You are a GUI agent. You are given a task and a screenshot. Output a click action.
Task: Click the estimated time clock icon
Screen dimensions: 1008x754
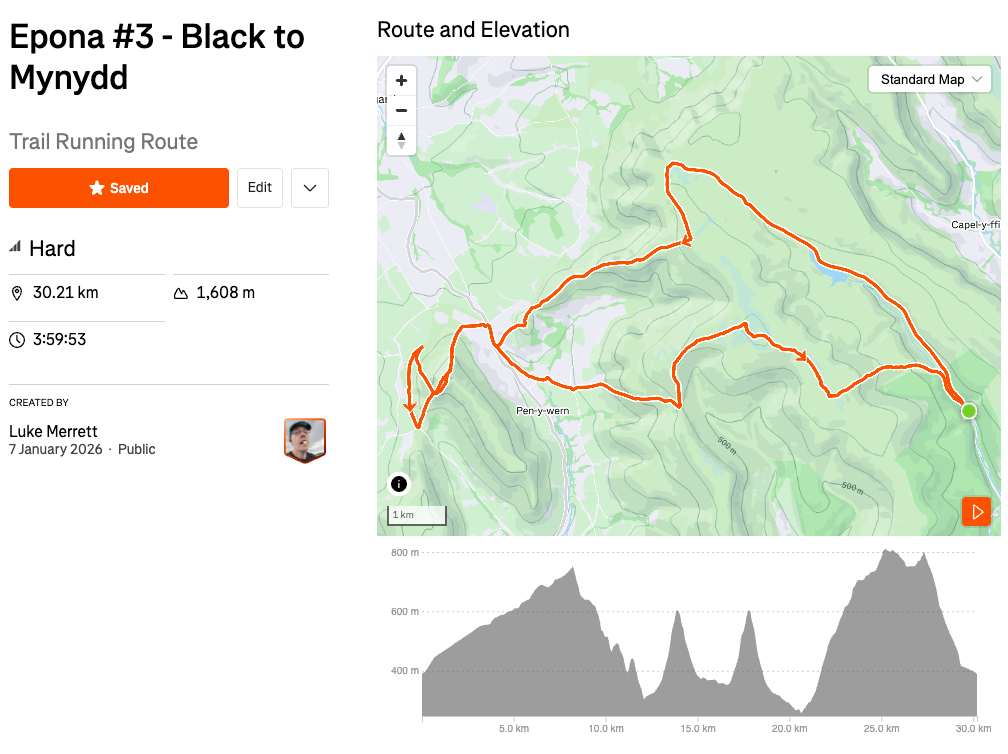click(x=16, y=340)
